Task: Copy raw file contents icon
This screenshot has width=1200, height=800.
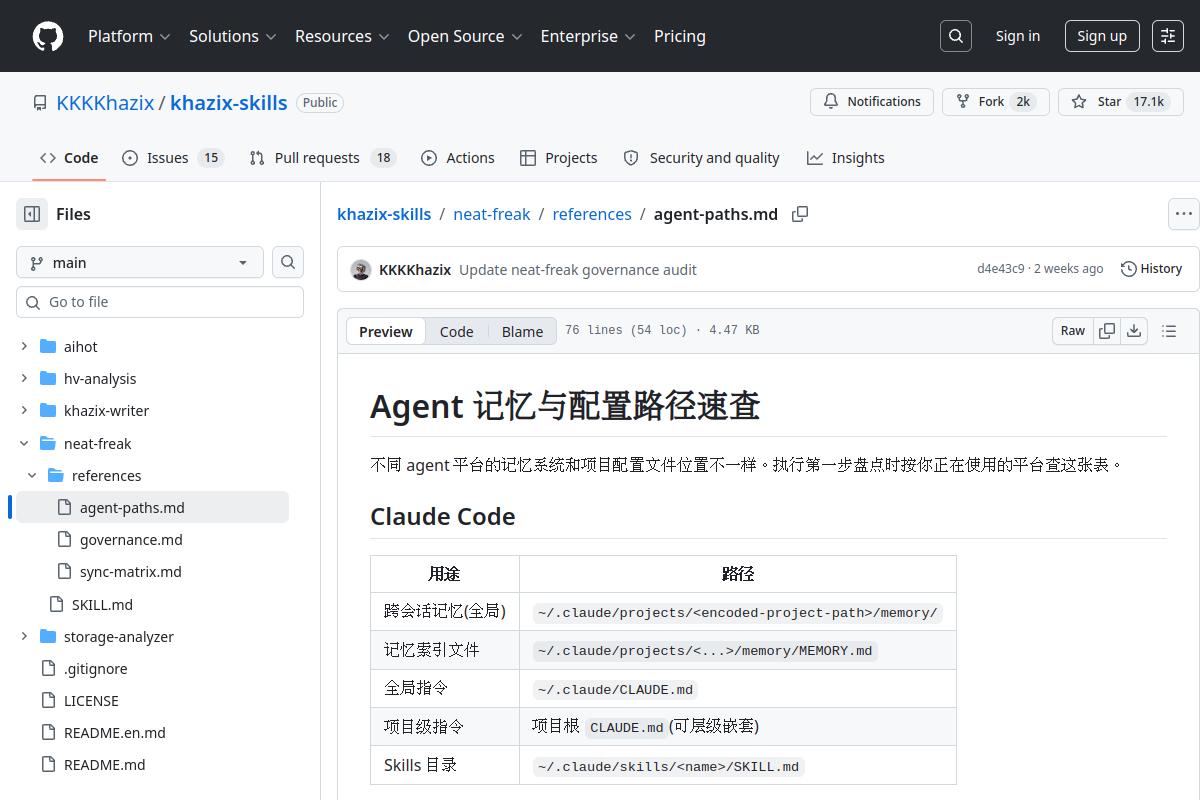Action: tap(1107, 331)
